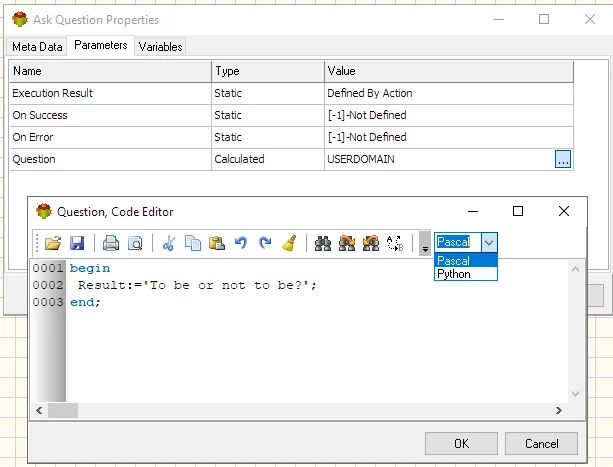613x467 pixels.
Task: Click the horizontal scroll left arrow
Action: pyautogui.click(x=39, y=410)
